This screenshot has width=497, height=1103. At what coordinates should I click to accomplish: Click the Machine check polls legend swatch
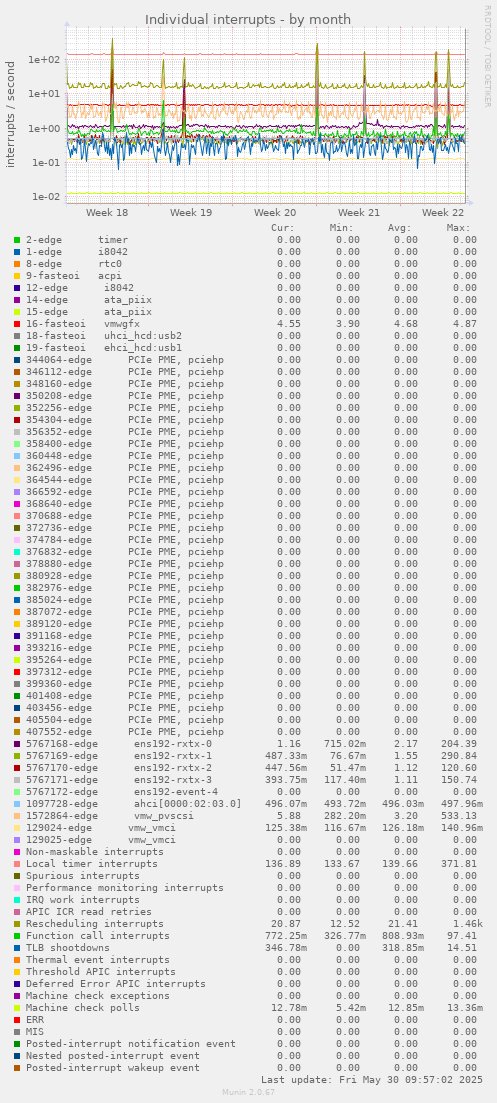pyautogui.click(x=17, y=1008)
